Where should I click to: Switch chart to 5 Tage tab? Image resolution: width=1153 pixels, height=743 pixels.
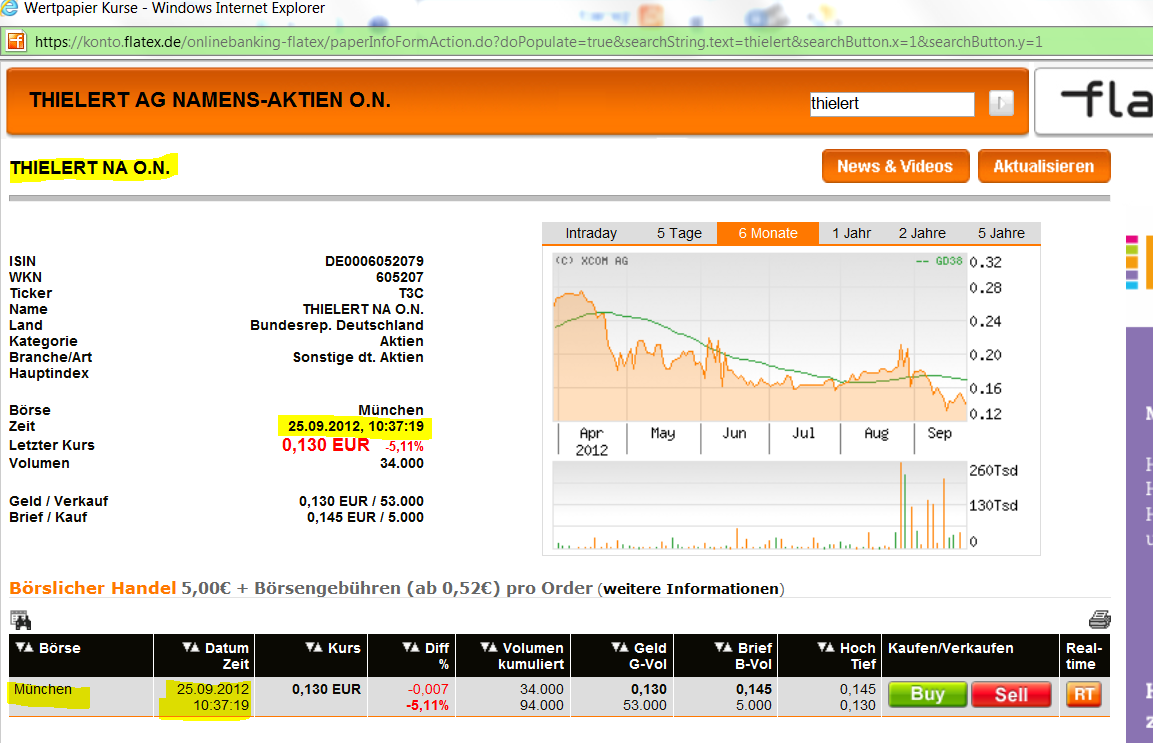tap(679, 233)
